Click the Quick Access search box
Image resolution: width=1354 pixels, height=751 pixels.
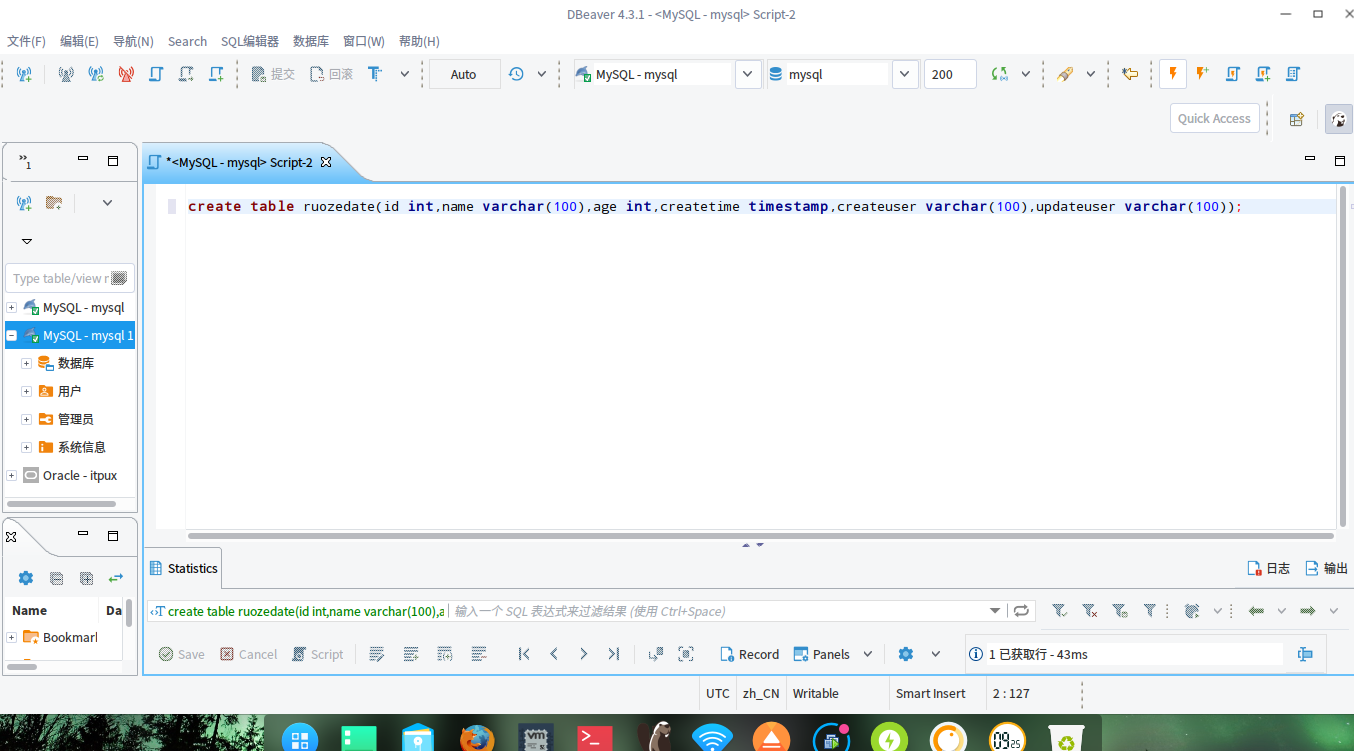(x=1214, y=118)
